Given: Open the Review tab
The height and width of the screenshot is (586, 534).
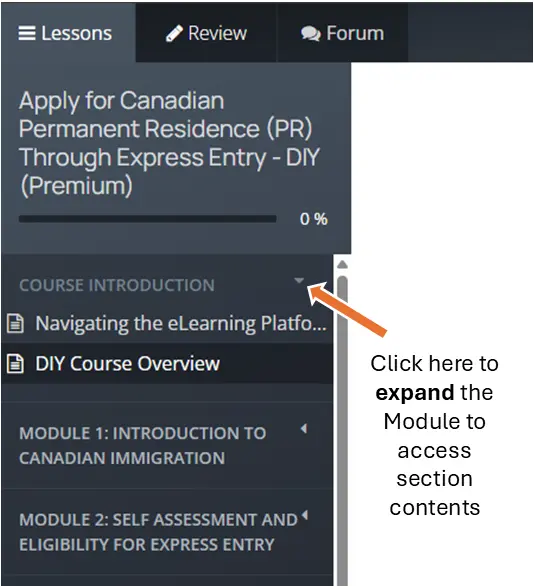Looking at the screenshot, I should [206, 33].
